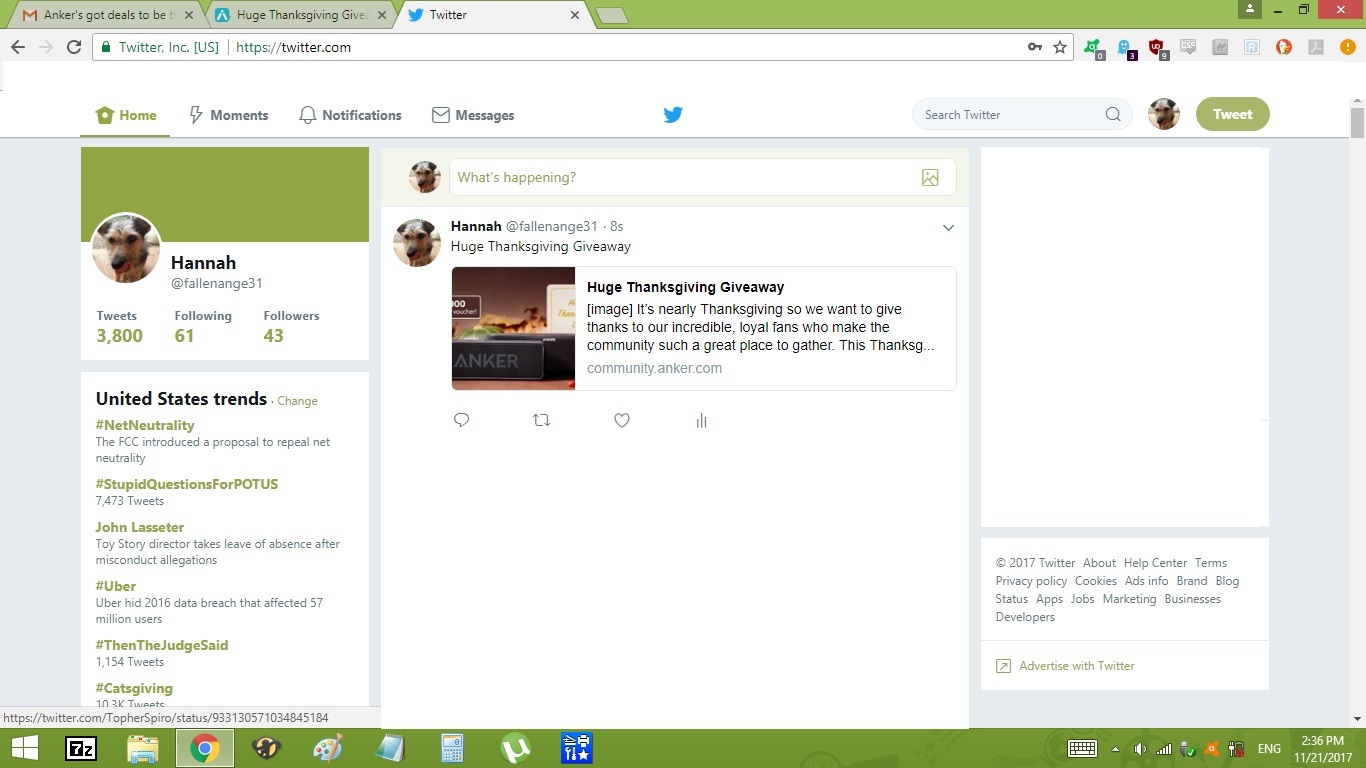Open community.anker.com link card title
Viewport: 1366px width, 768px height.
[685, 287]
